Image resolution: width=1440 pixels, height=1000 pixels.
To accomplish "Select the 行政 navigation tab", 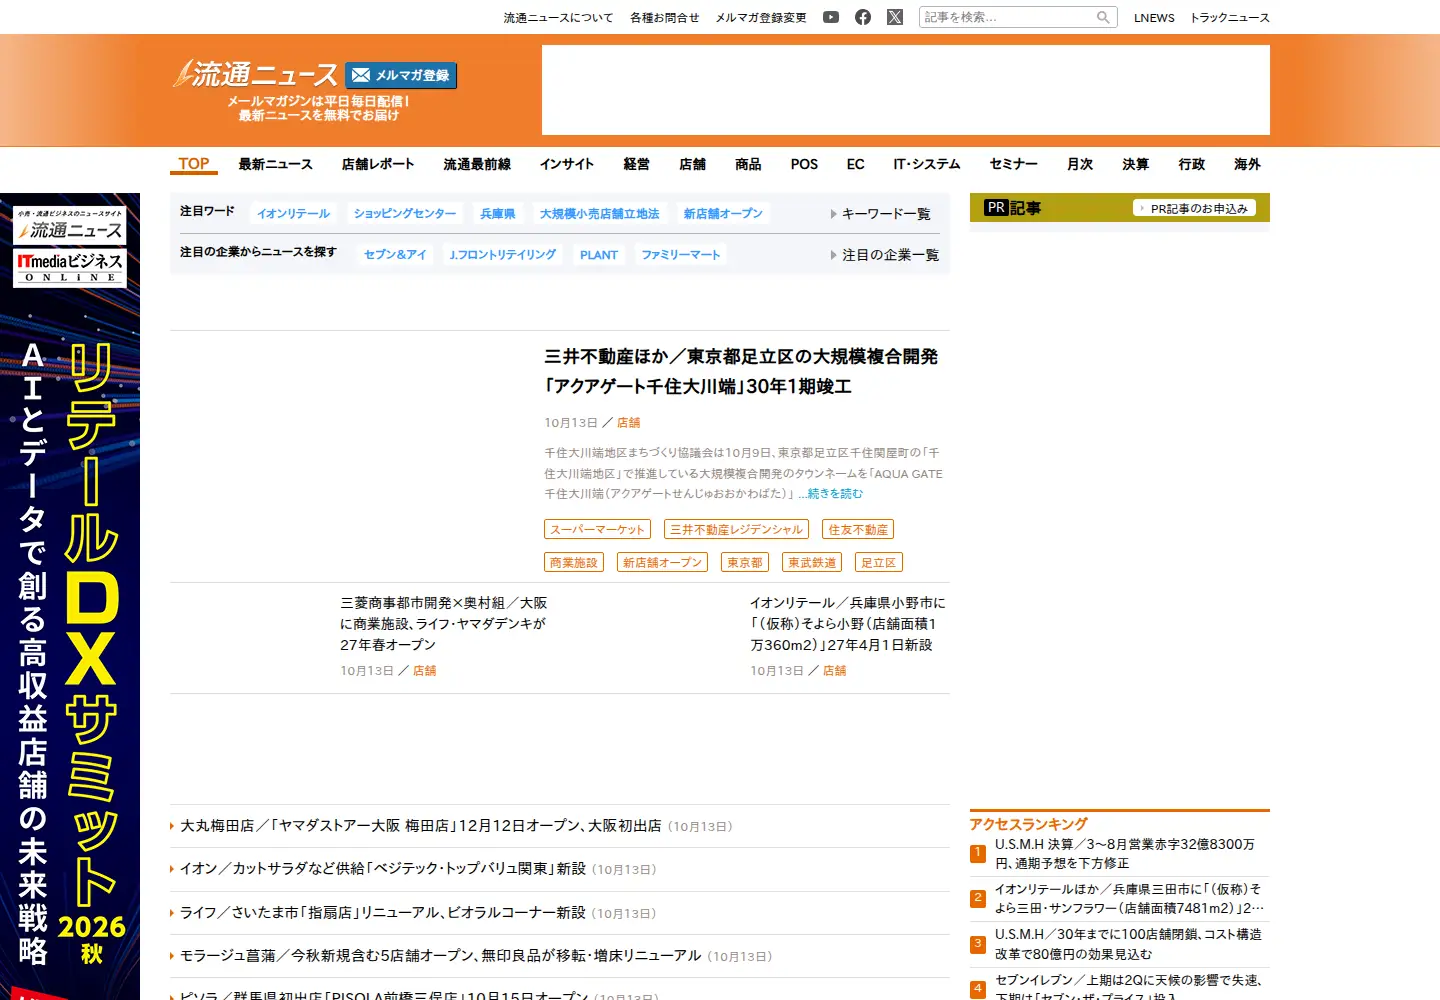I will click(1192, 164).
